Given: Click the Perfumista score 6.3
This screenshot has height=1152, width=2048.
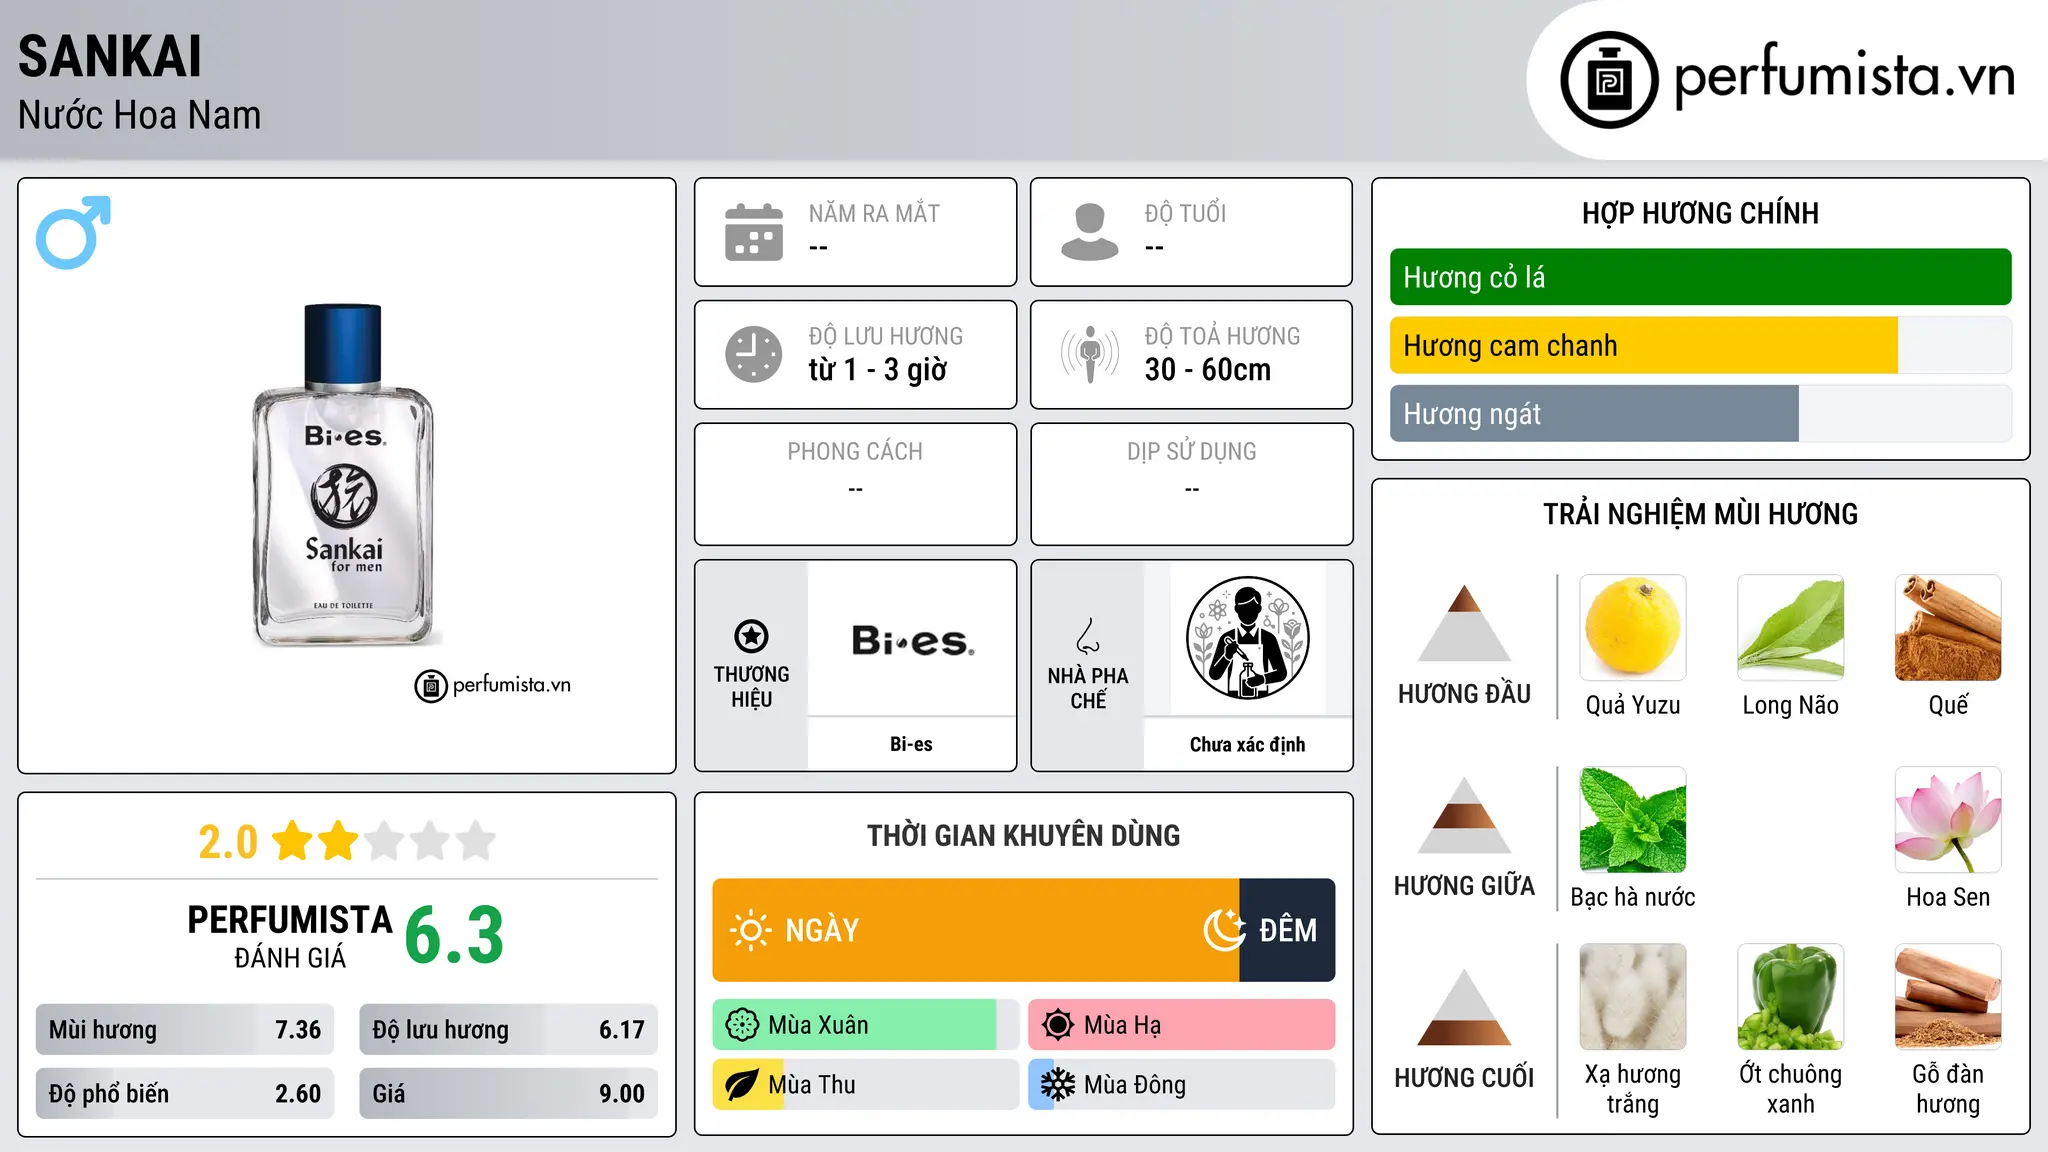Looking at the screenshot, I should 454,935.
